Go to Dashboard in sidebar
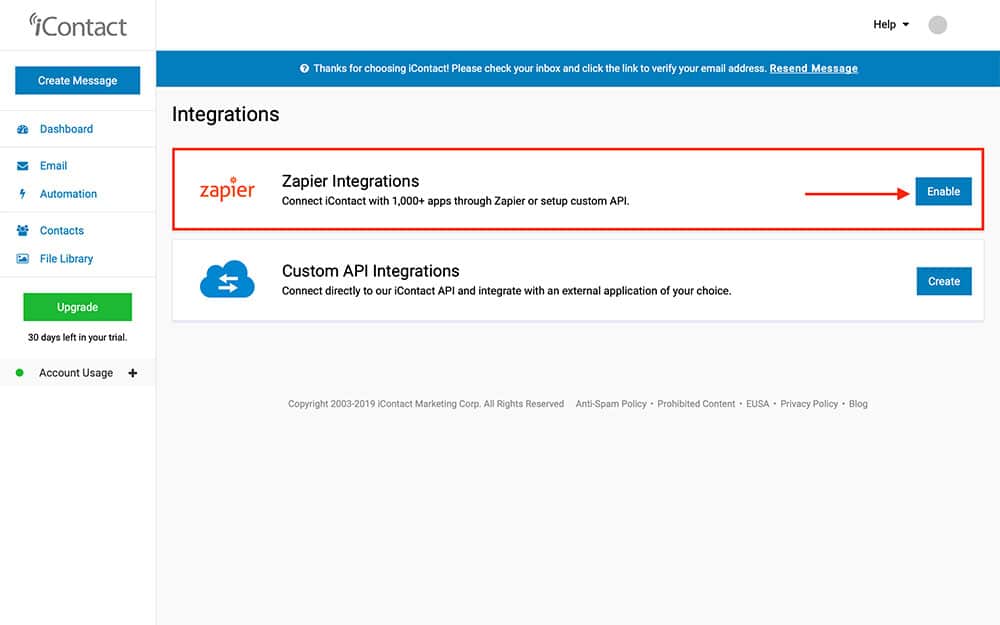Viewport: 1000px width, 625px height. click(66, 129)
